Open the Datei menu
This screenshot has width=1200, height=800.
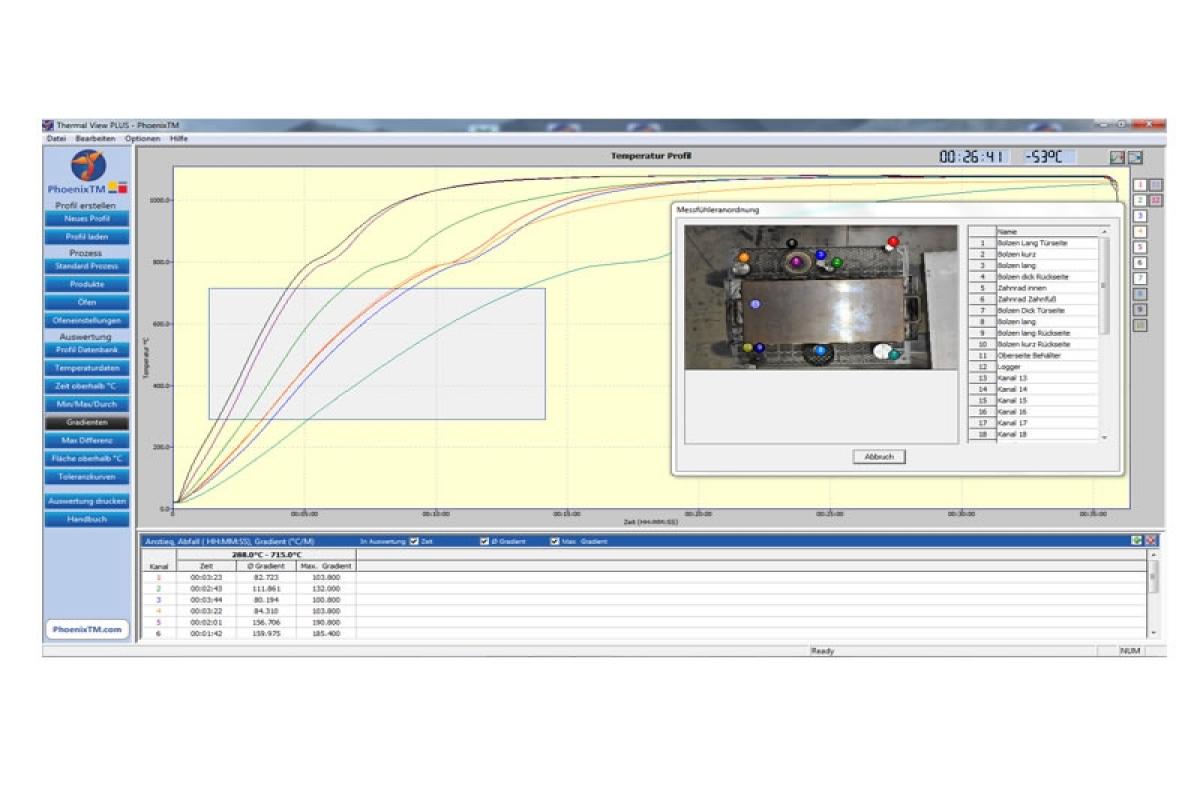(56, 138)
